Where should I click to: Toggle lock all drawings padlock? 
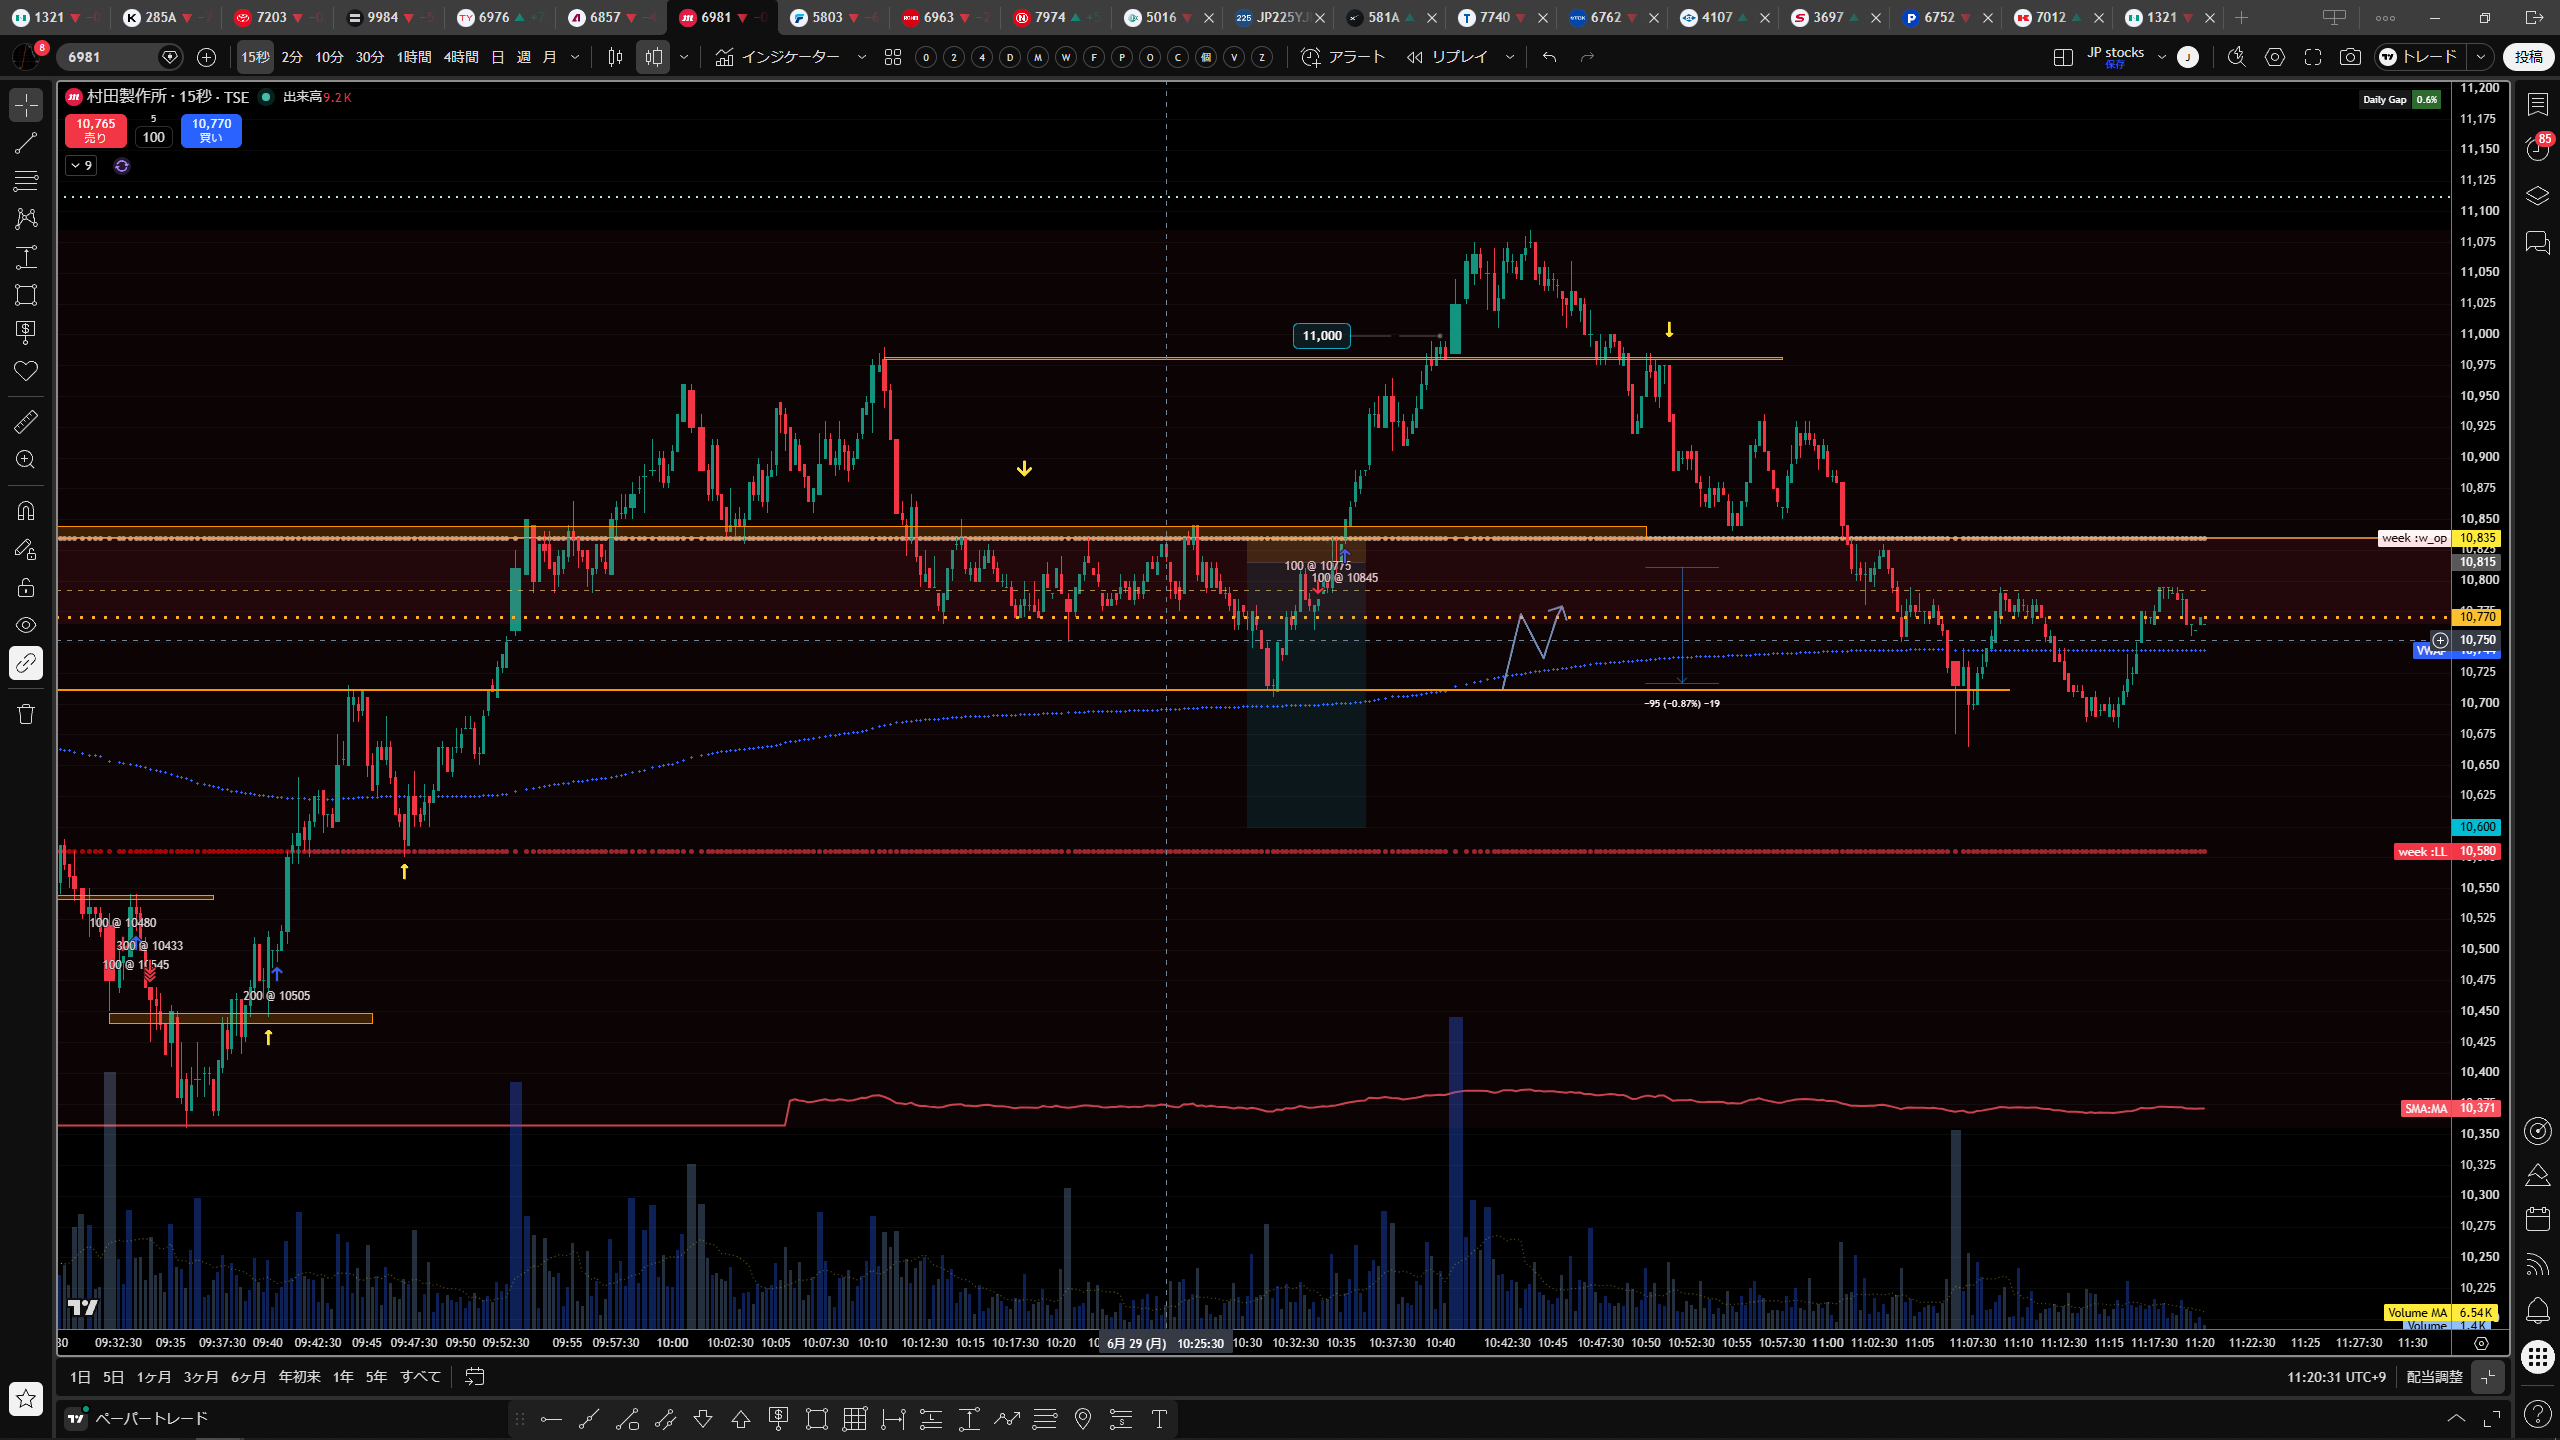click(x=26, y=587)
